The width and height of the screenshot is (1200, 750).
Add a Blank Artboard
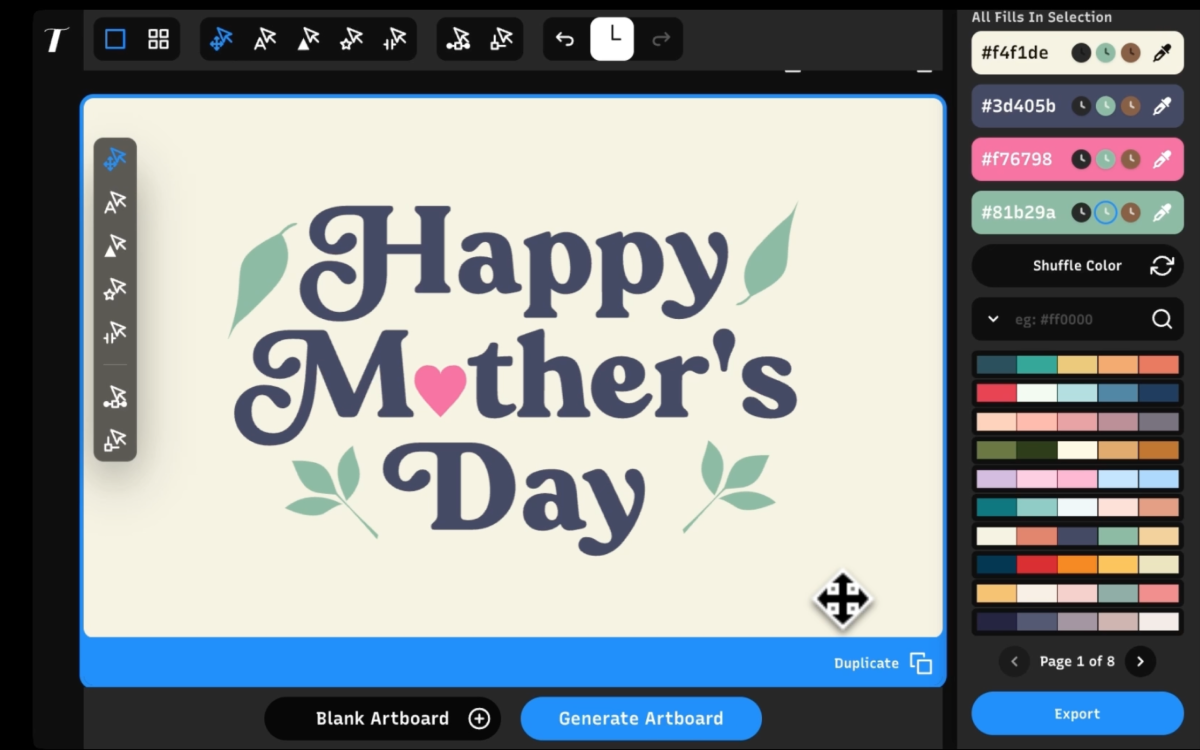tap(382, 718)
